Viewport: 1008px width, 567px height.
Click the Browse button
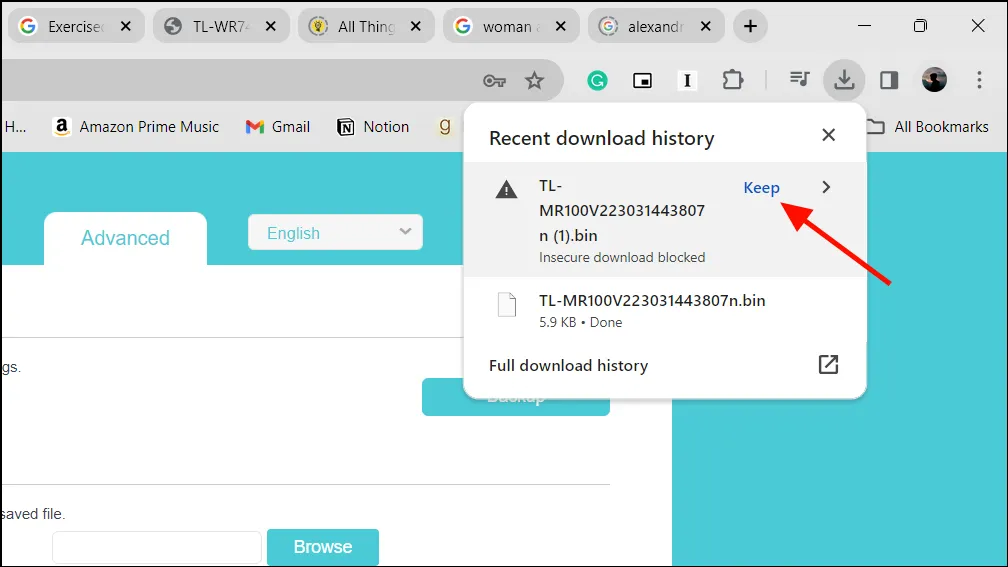pos(323,547)
